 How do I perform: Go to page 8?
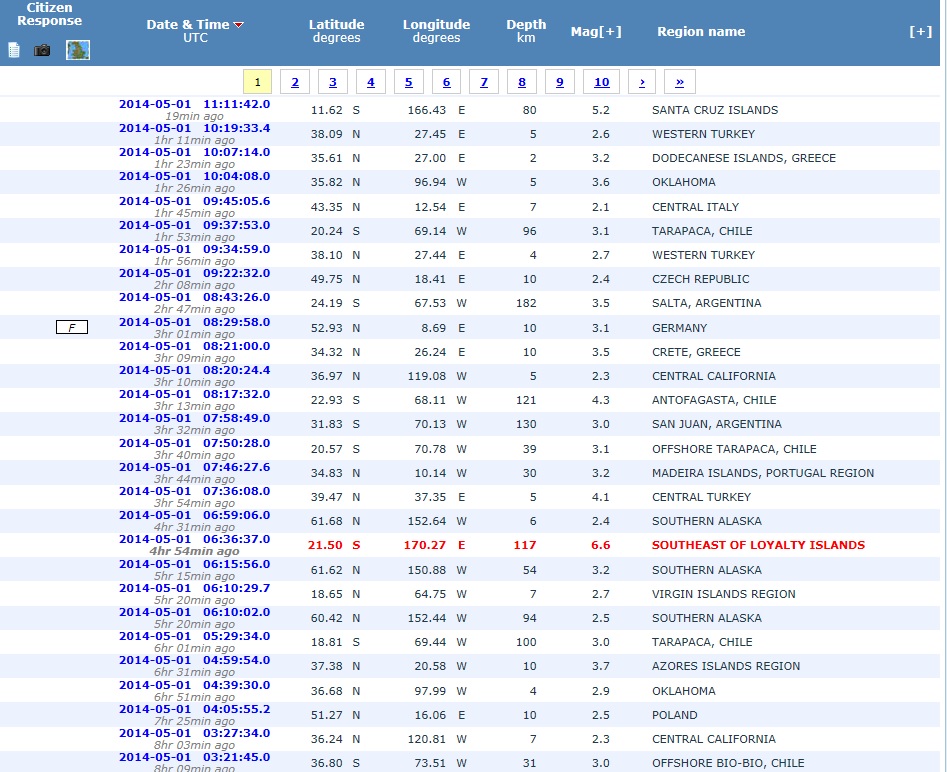[x=522, y=82]
